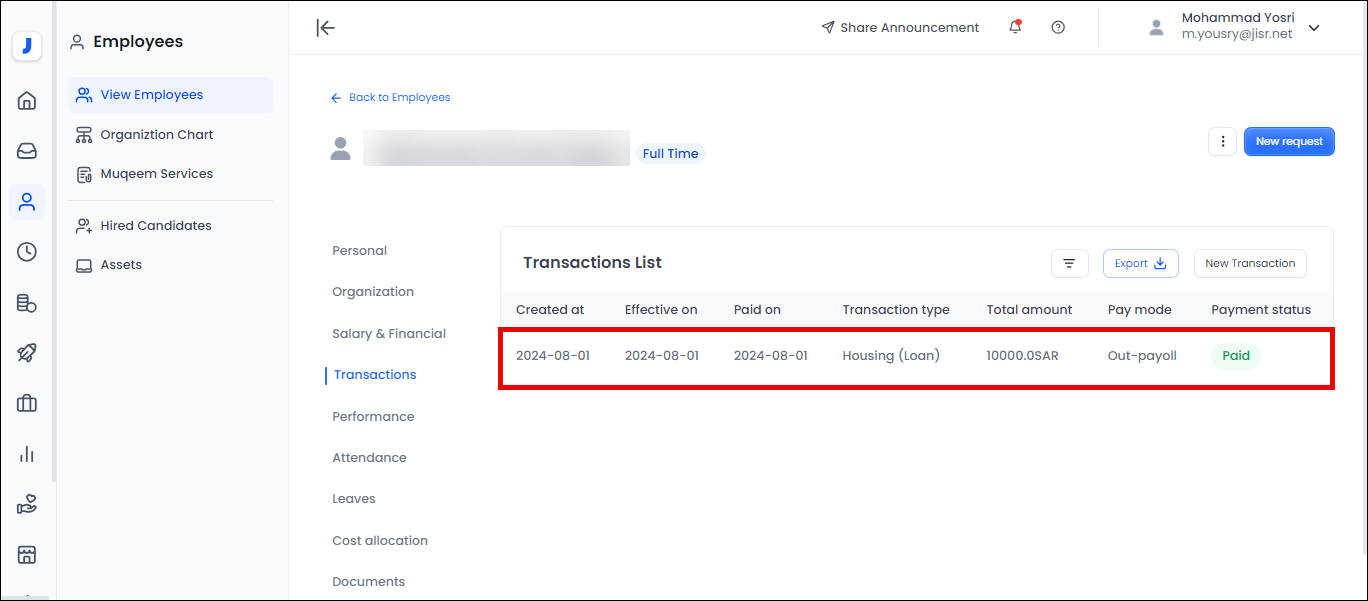Open Muqeem Services in sidebar
Image resolution: width=1368 pixels, height=601 pixels.
tap(156, 174)
